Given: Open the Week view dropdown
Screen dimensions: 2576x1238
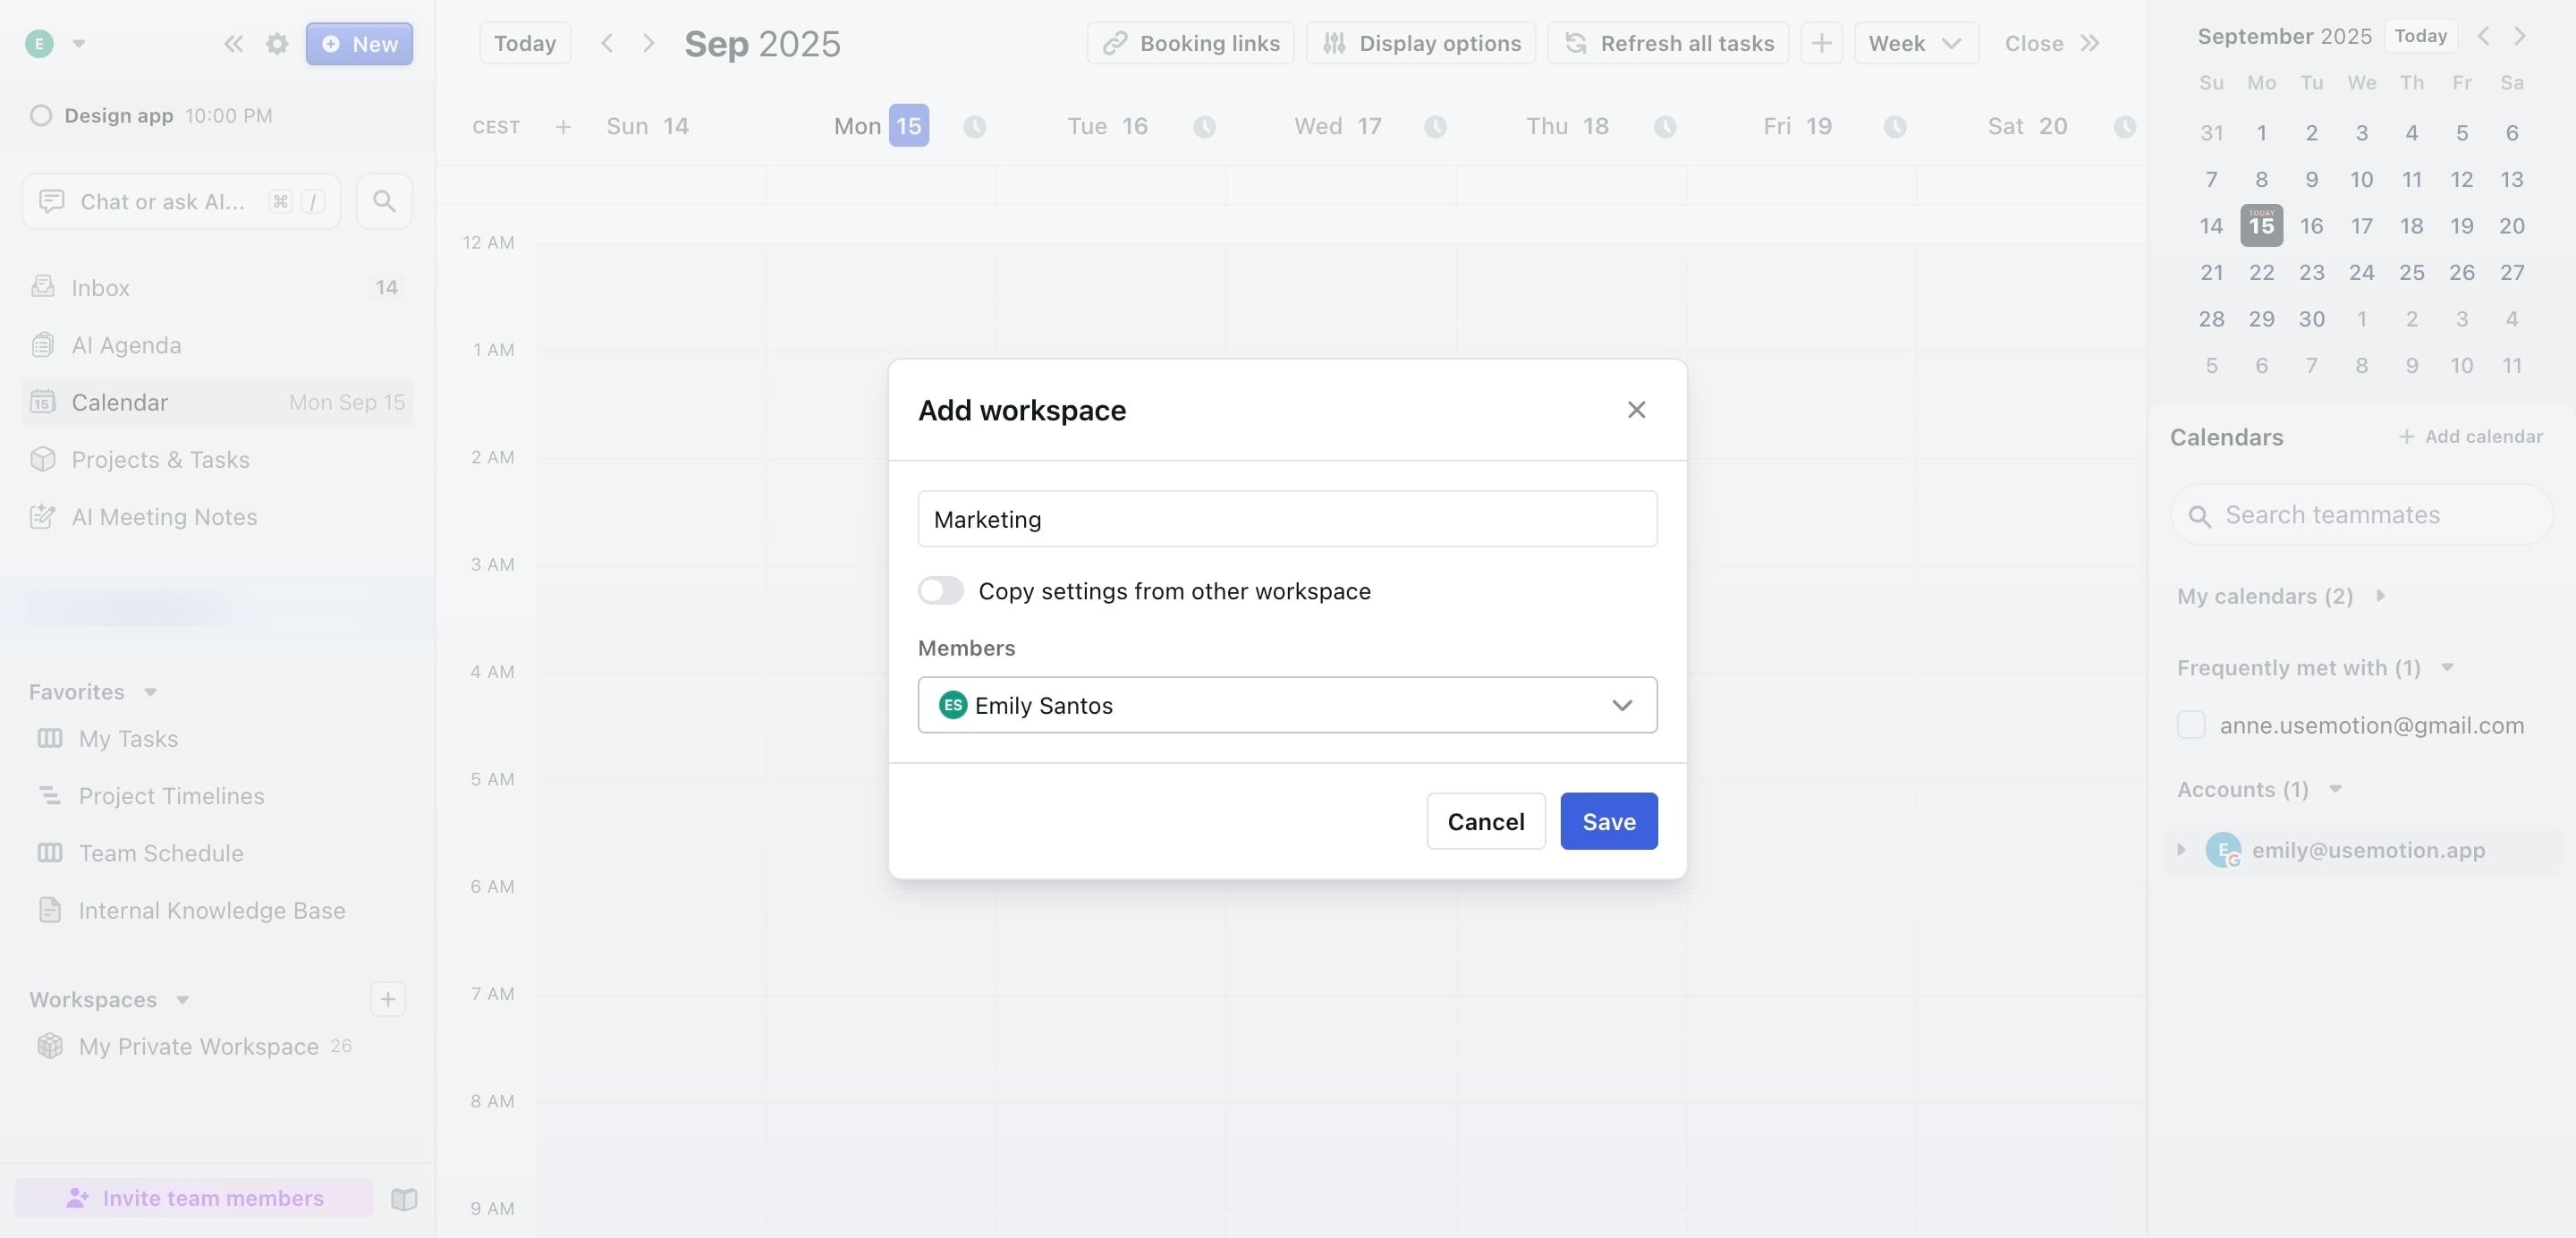Looking at the screenshot, I should tap(1916, 43).
